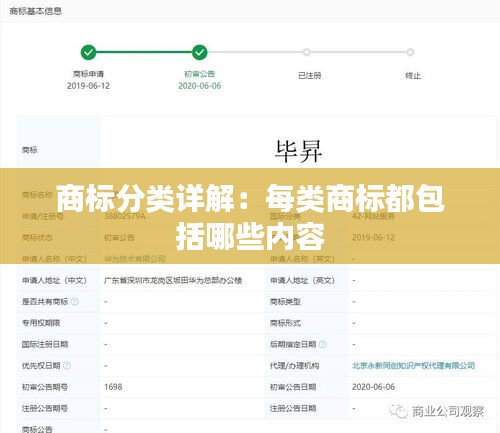Click the 代理/办理机构 label
500x433 pixels.
click(294, 366)
